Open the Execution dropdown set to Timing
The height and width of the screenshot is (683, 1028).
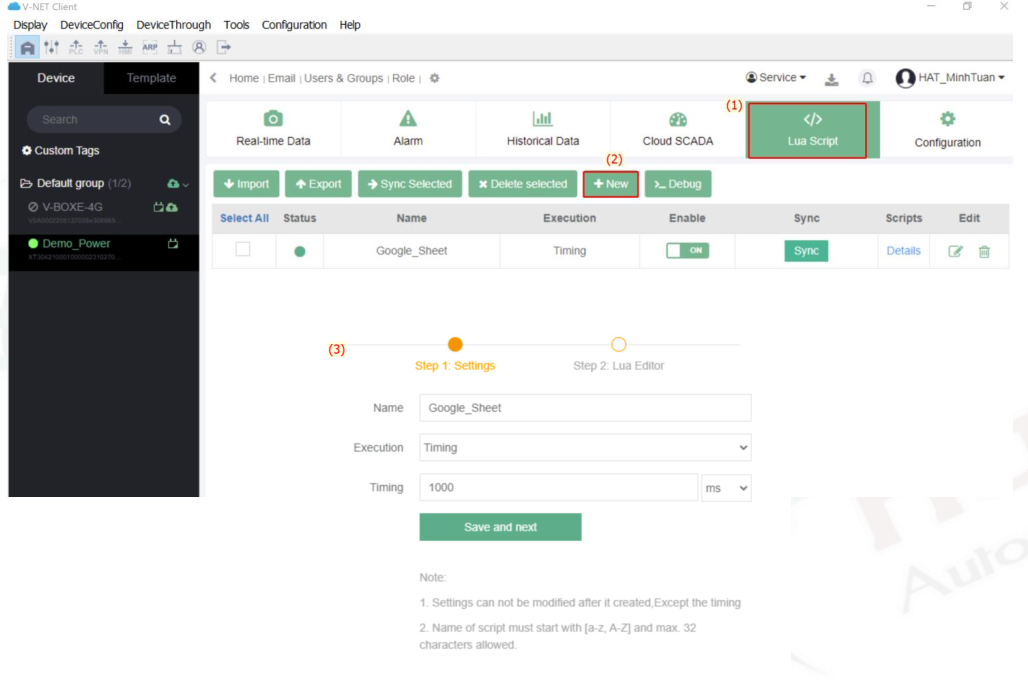pyautogui.click(x=584, y=448)
